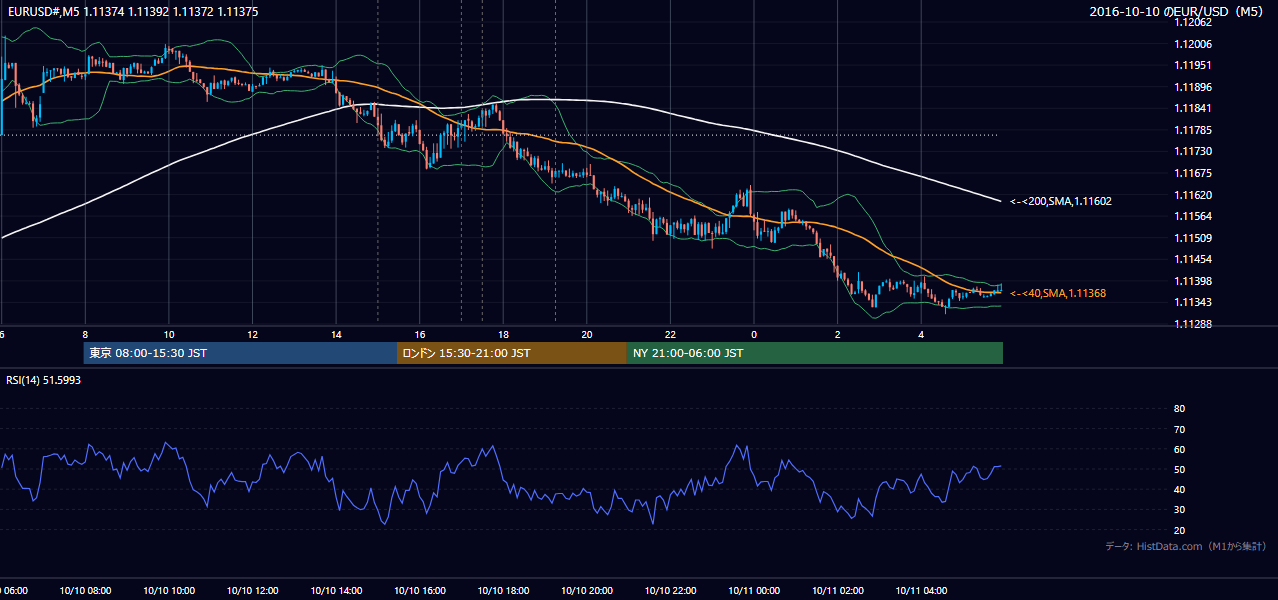The width and height of the screenshot is (1278, 600).
Task: Click the 2016-10-10 EUR/USD (M5) heading
Action: pyautogui.click(x=1177, y=11)
